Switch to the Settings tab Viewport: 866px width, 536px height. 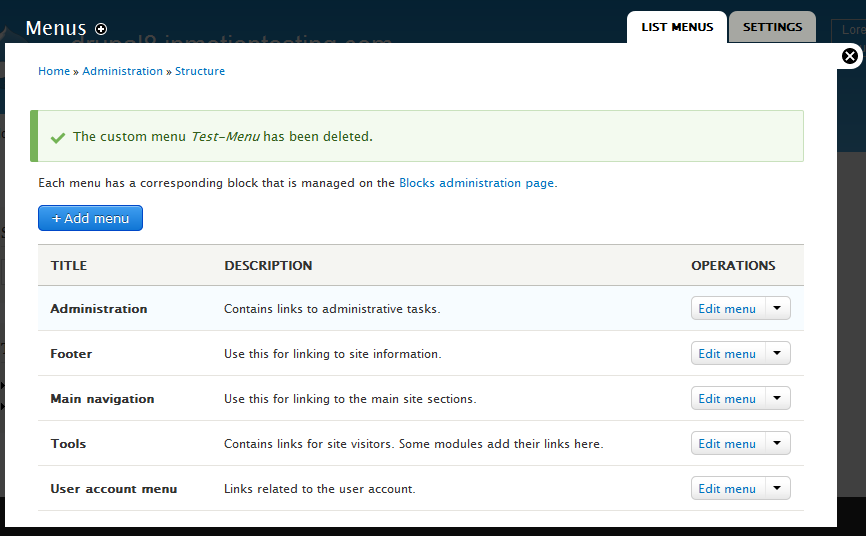click(x=772, y=27)
